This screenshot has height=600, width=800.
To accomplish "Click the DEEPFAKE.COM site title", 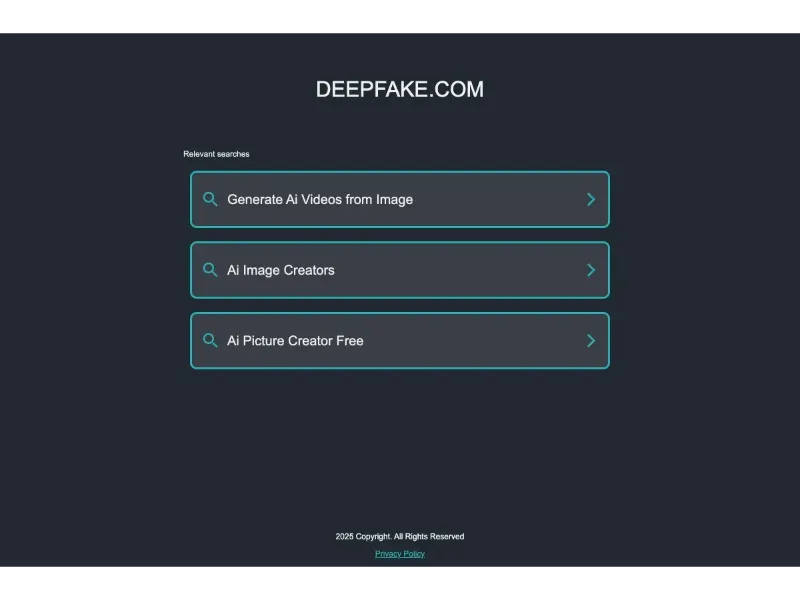I will point(400,89).
